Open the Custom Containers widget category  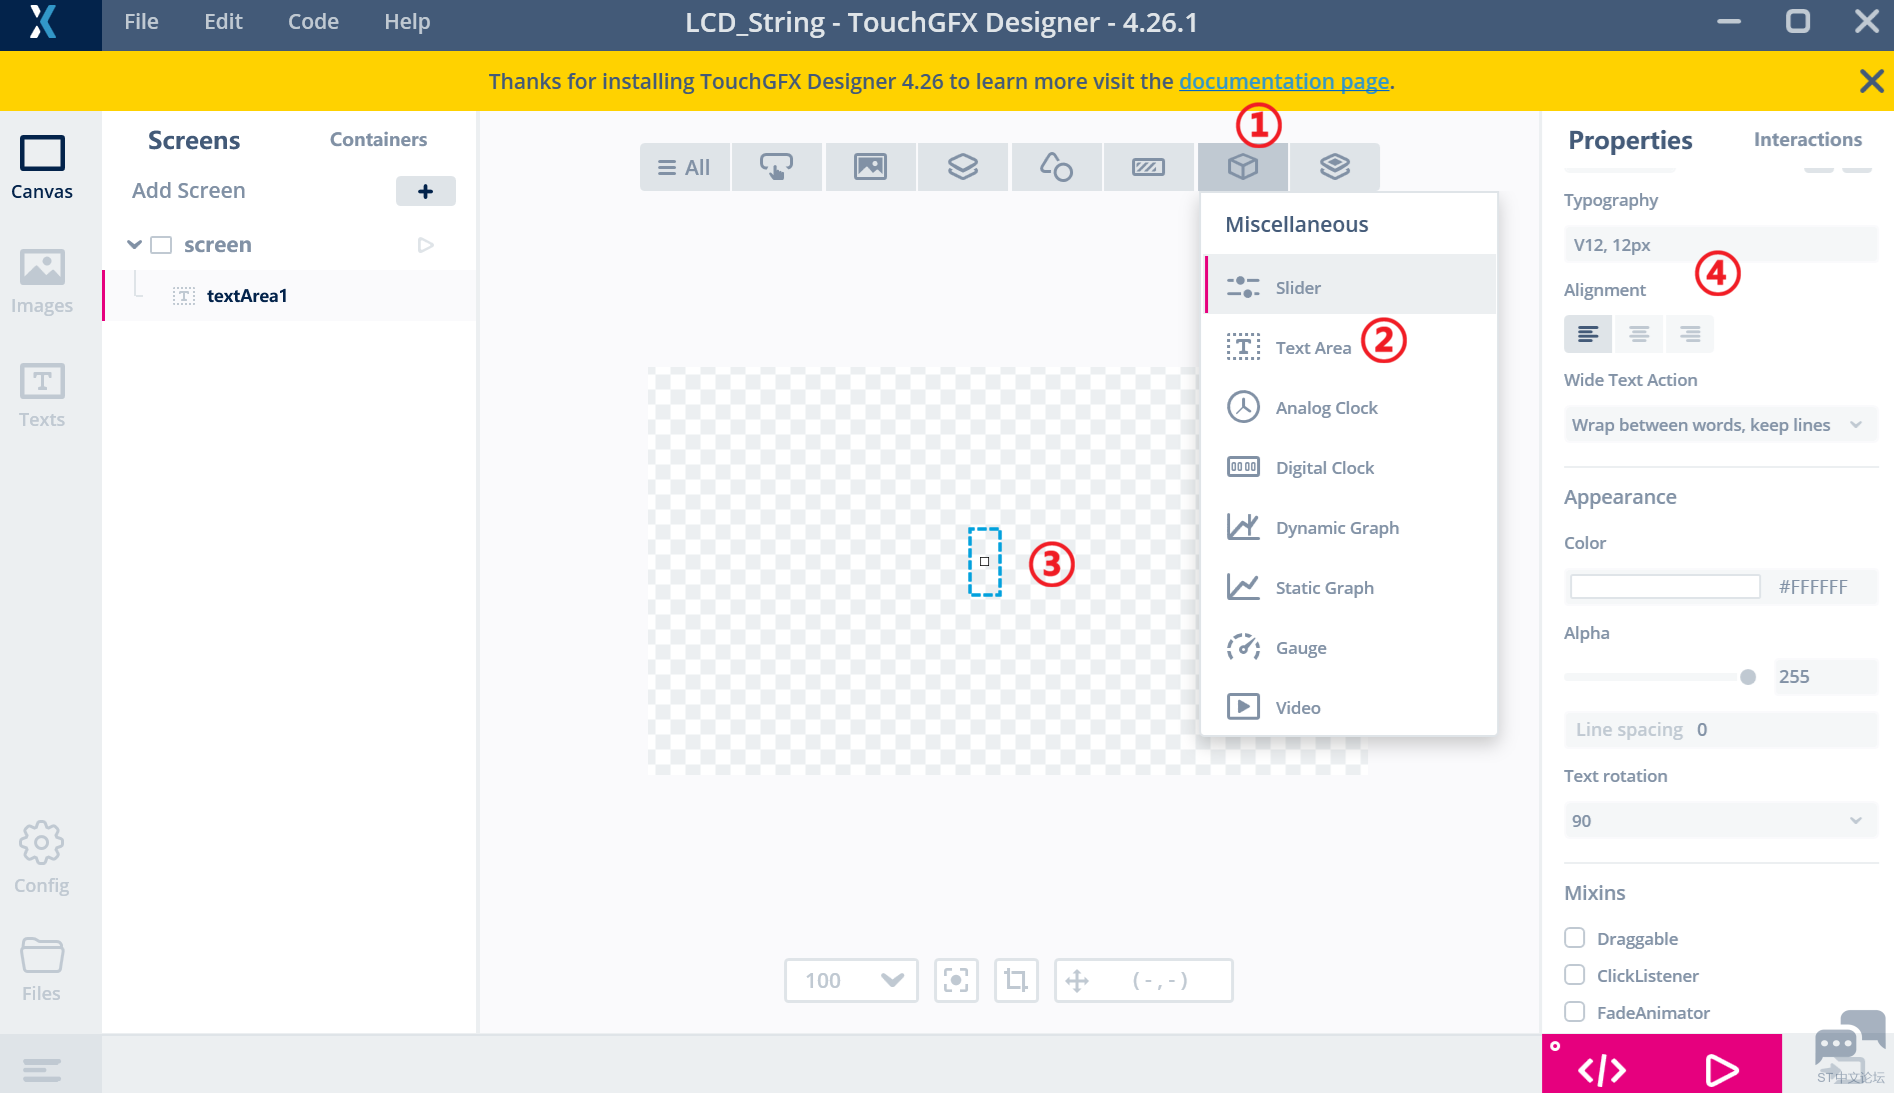click(x=1335, y=167)
